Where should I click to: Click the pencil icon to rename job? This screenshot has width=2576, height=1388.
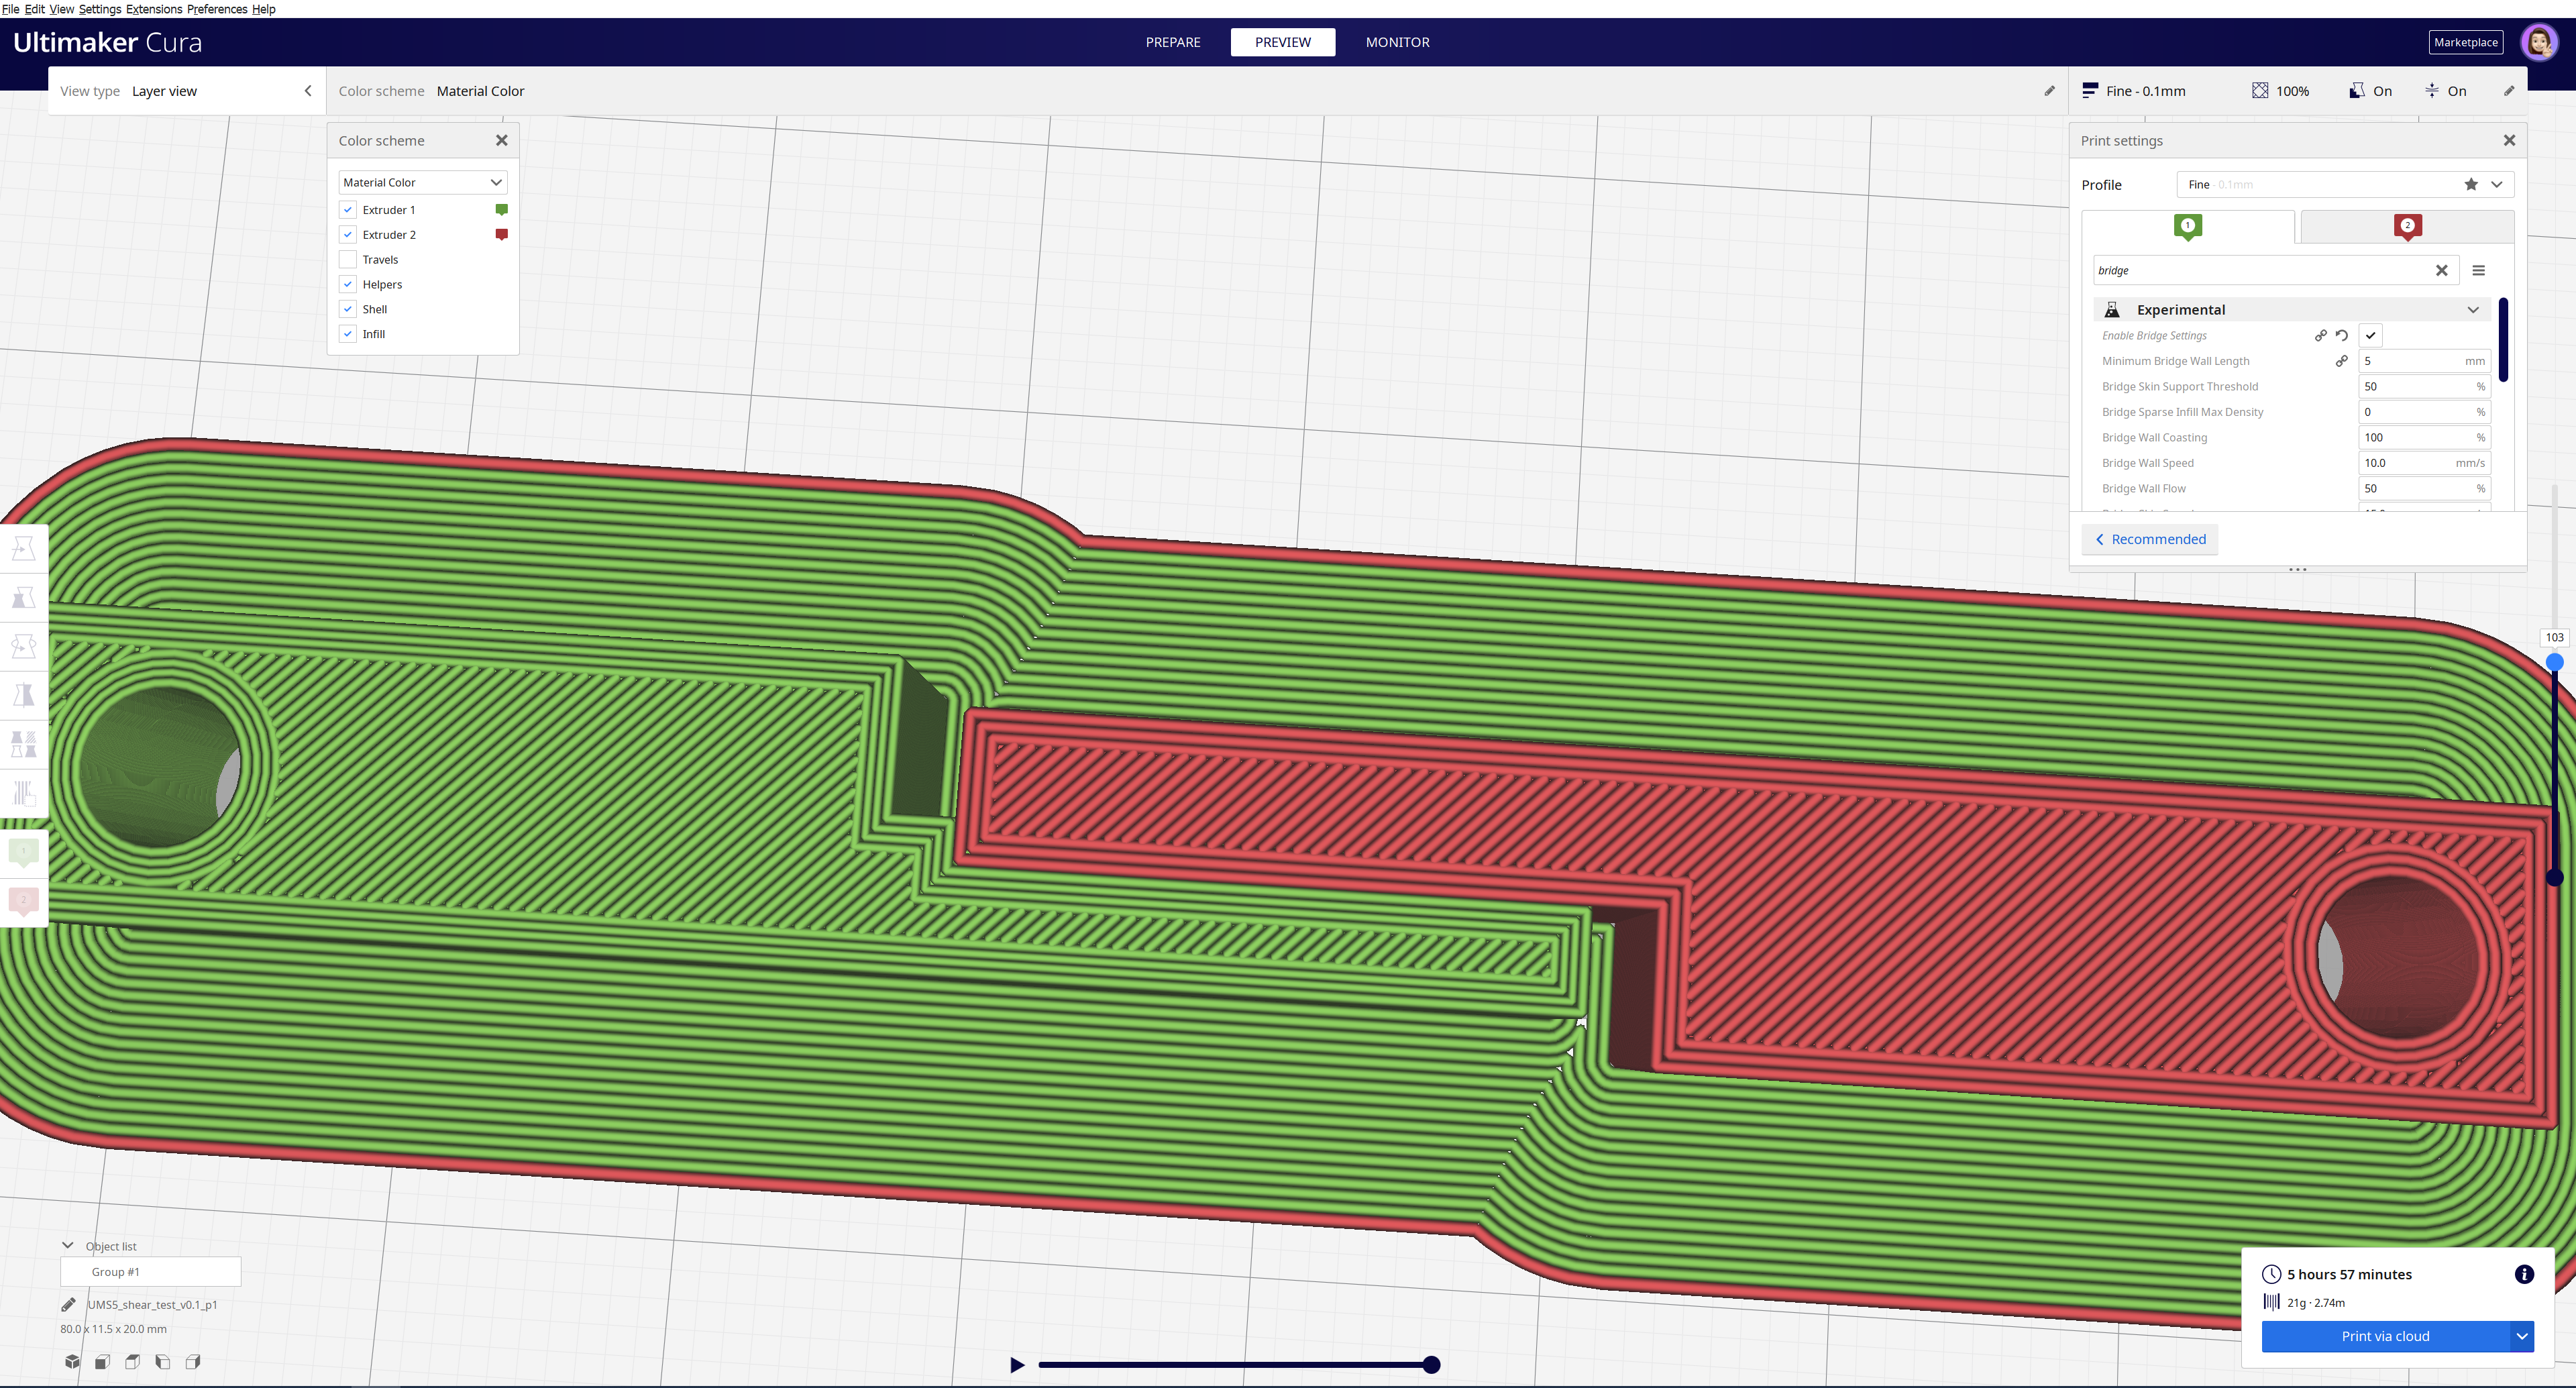(x=68, y=1304)
